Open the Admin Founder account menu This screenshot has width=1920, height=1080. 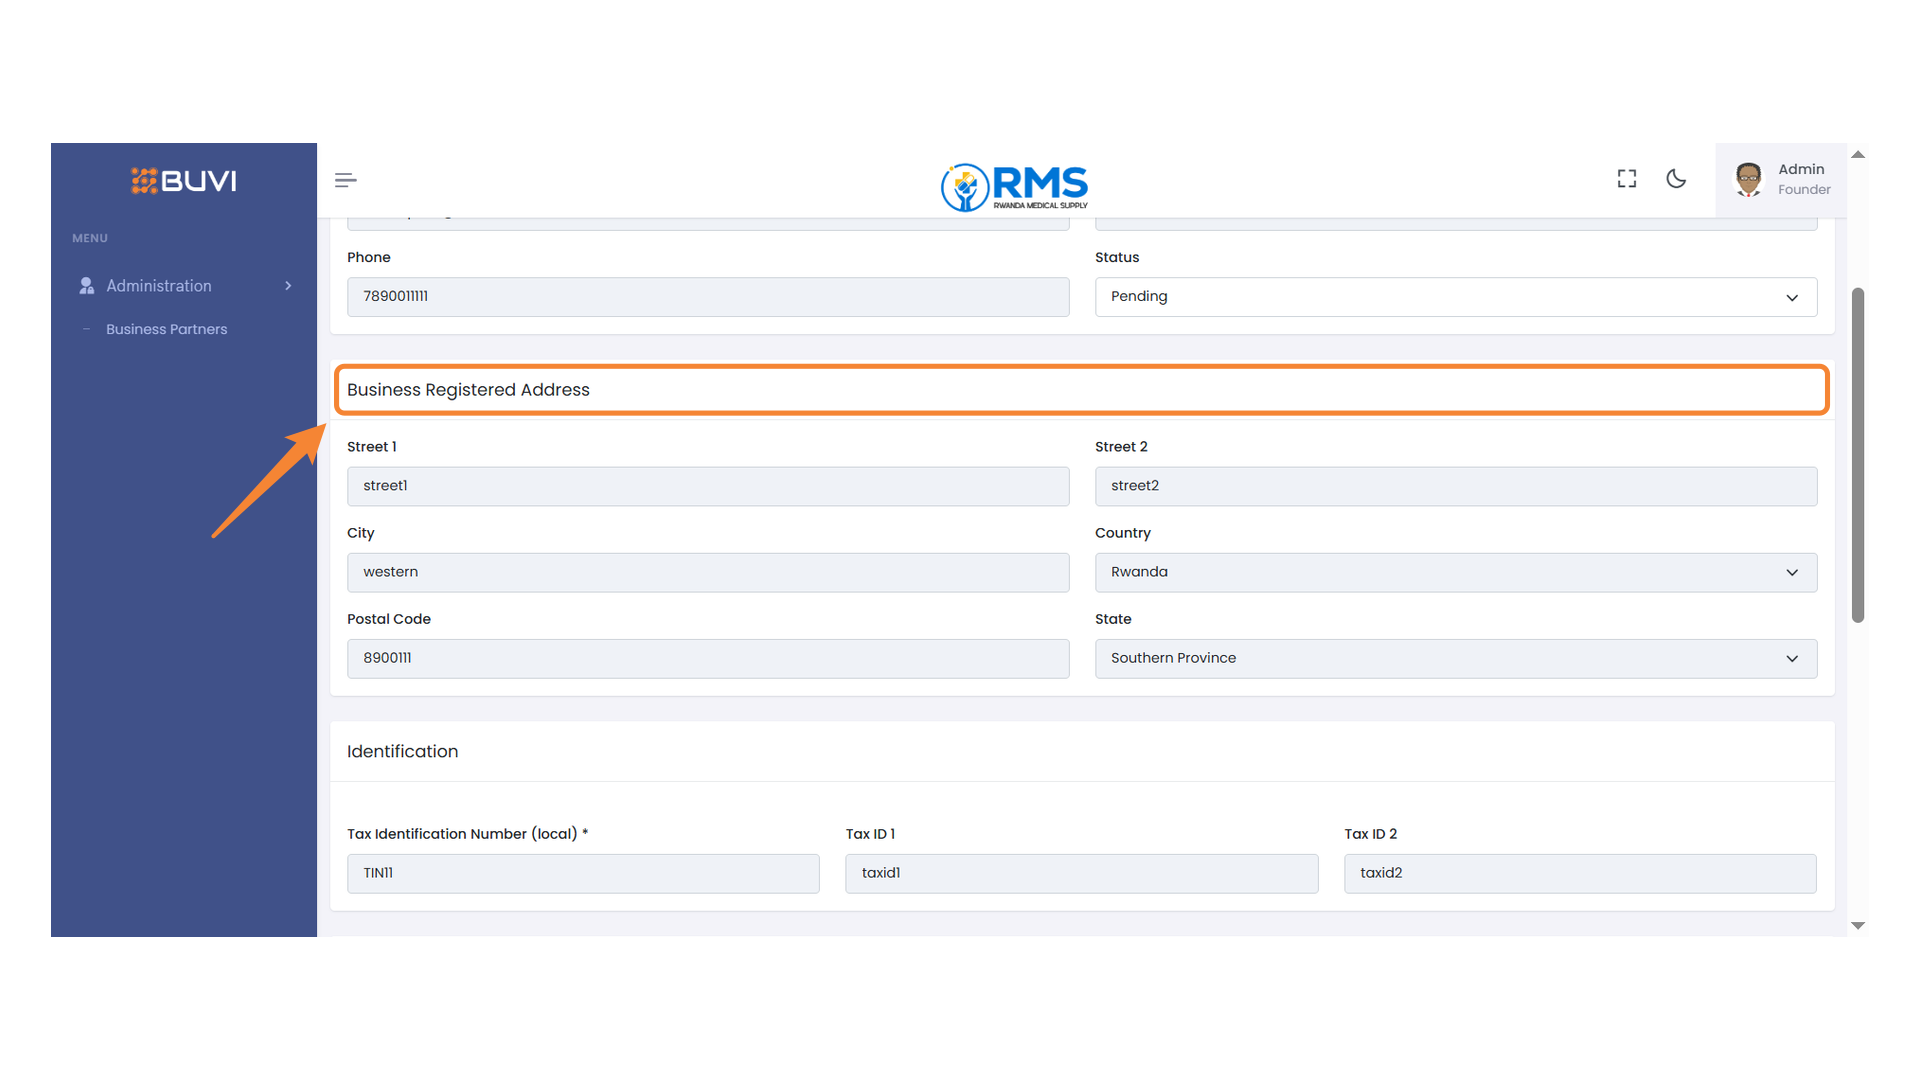[x=1800, y=179]
